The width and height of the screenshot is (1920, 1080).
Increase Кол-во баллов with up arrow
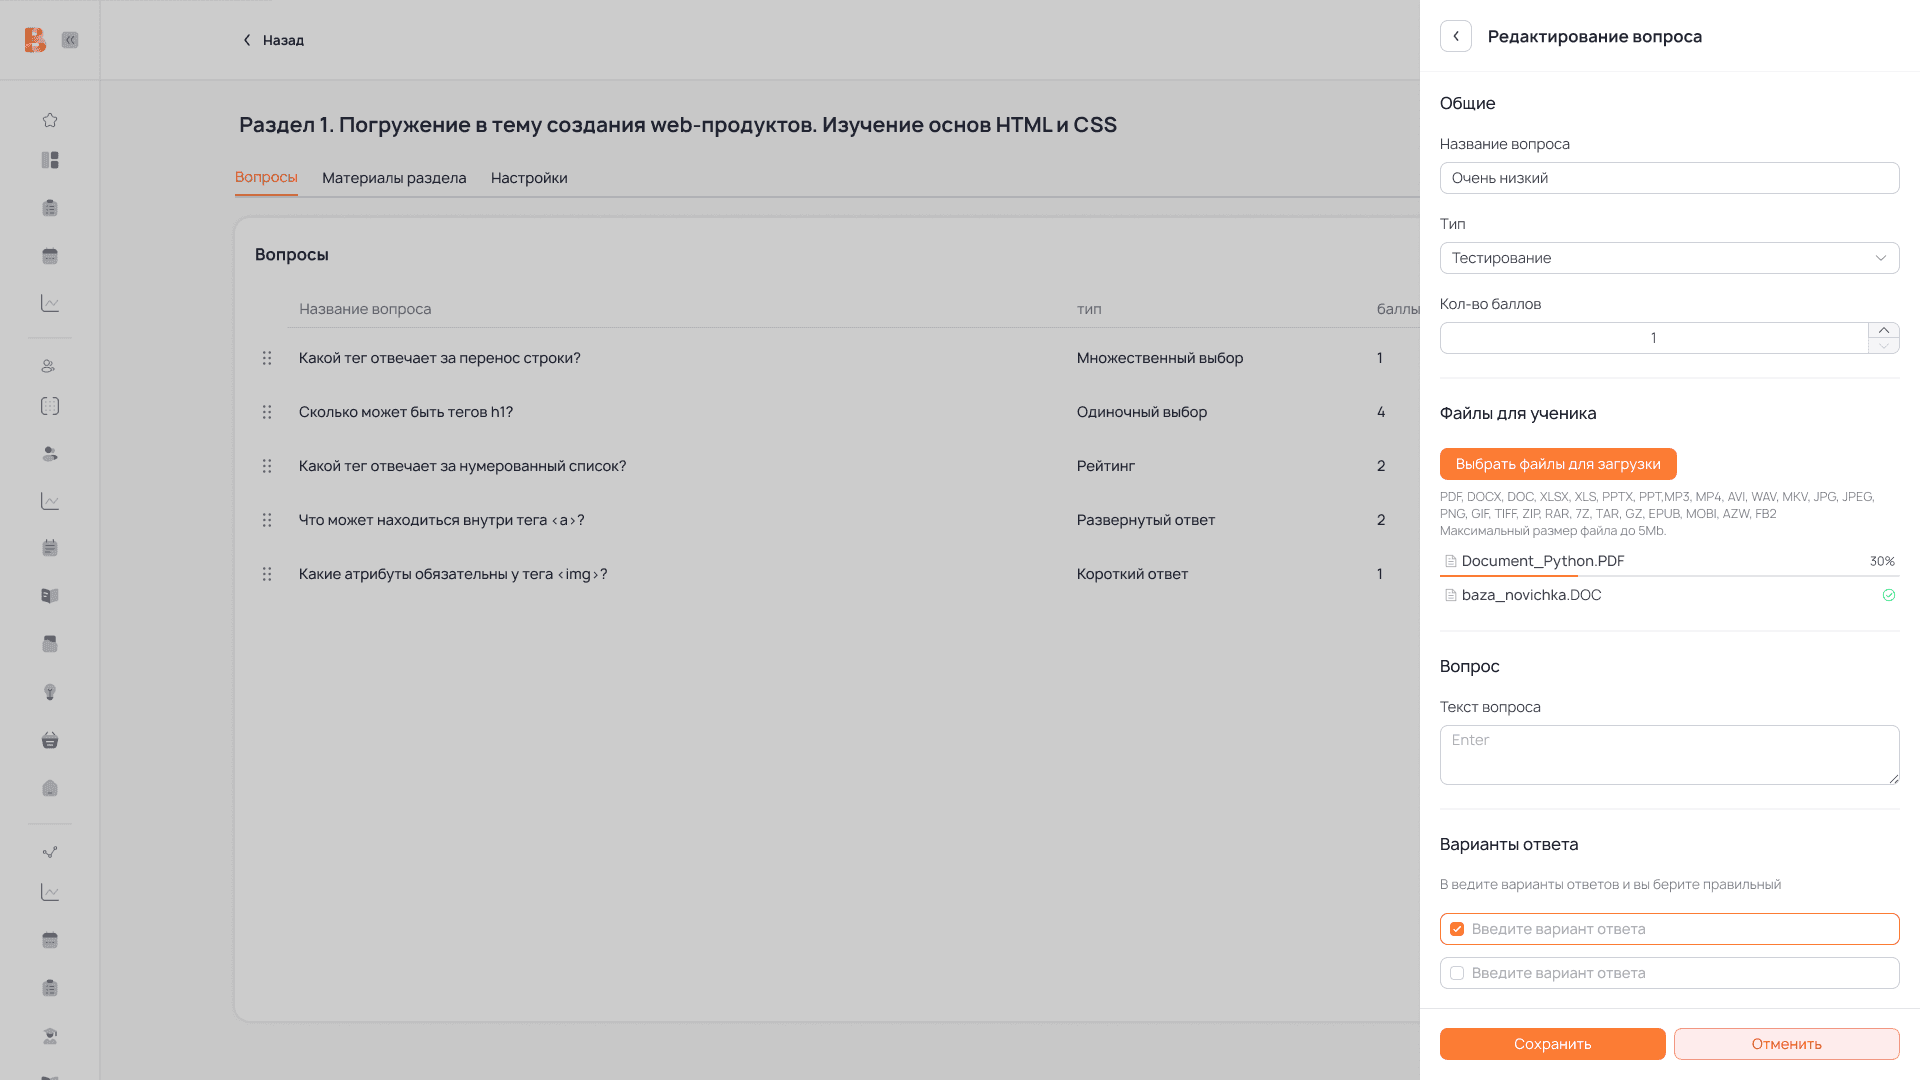pyautogui.click(x=1884, y=330)
